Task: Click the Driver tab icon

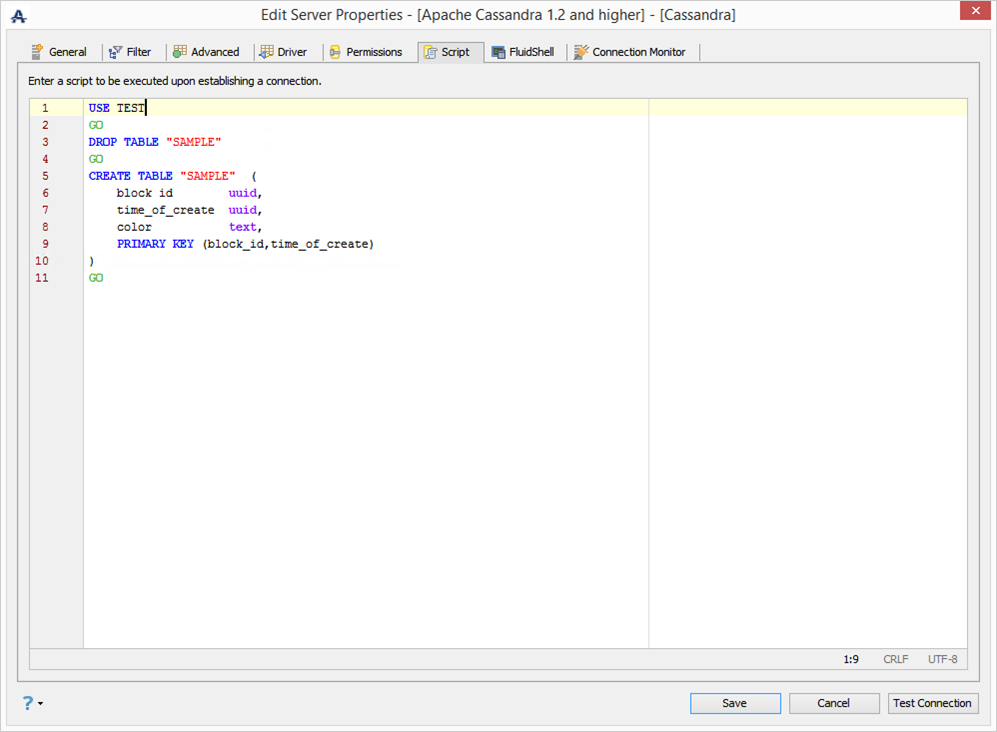Action: click(x=266, y=52)
